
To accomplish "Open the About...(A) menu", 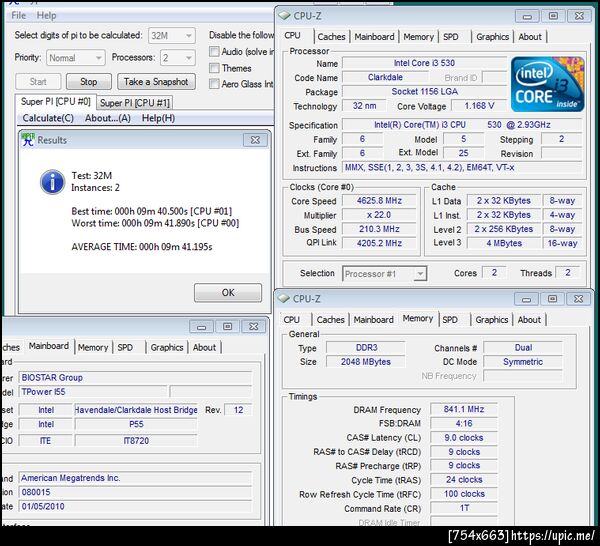I will 108,118.
